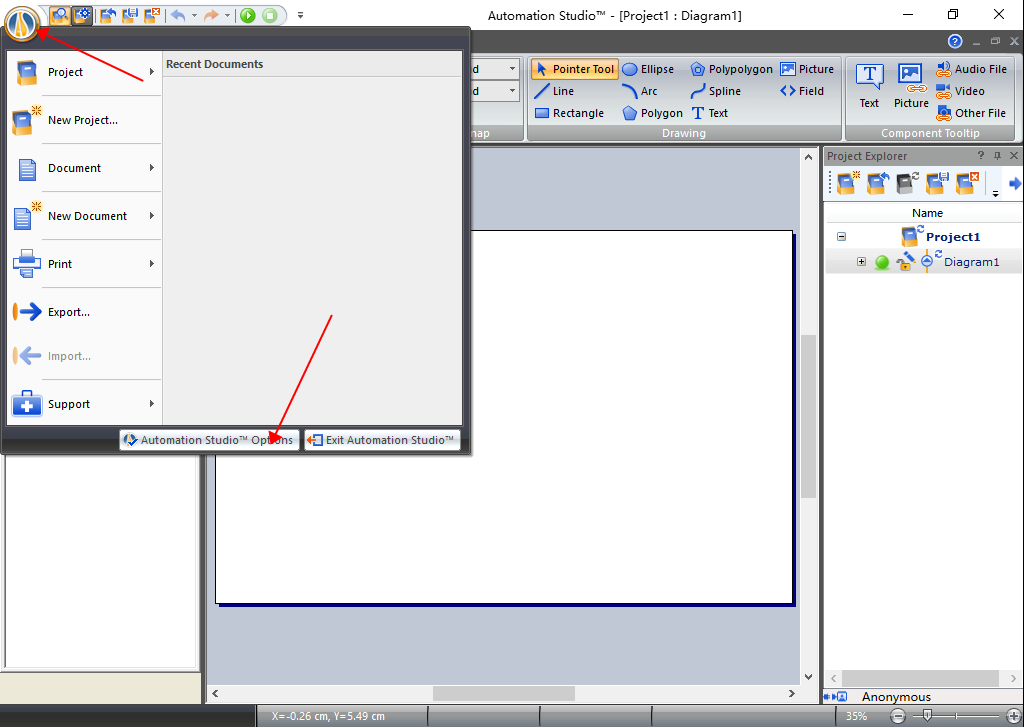Image resolution: width=1024 pixels, height=727 pixels.
Task: Click the project settings gear icon in quick access toolbar
Action: [x=82, y=15]
